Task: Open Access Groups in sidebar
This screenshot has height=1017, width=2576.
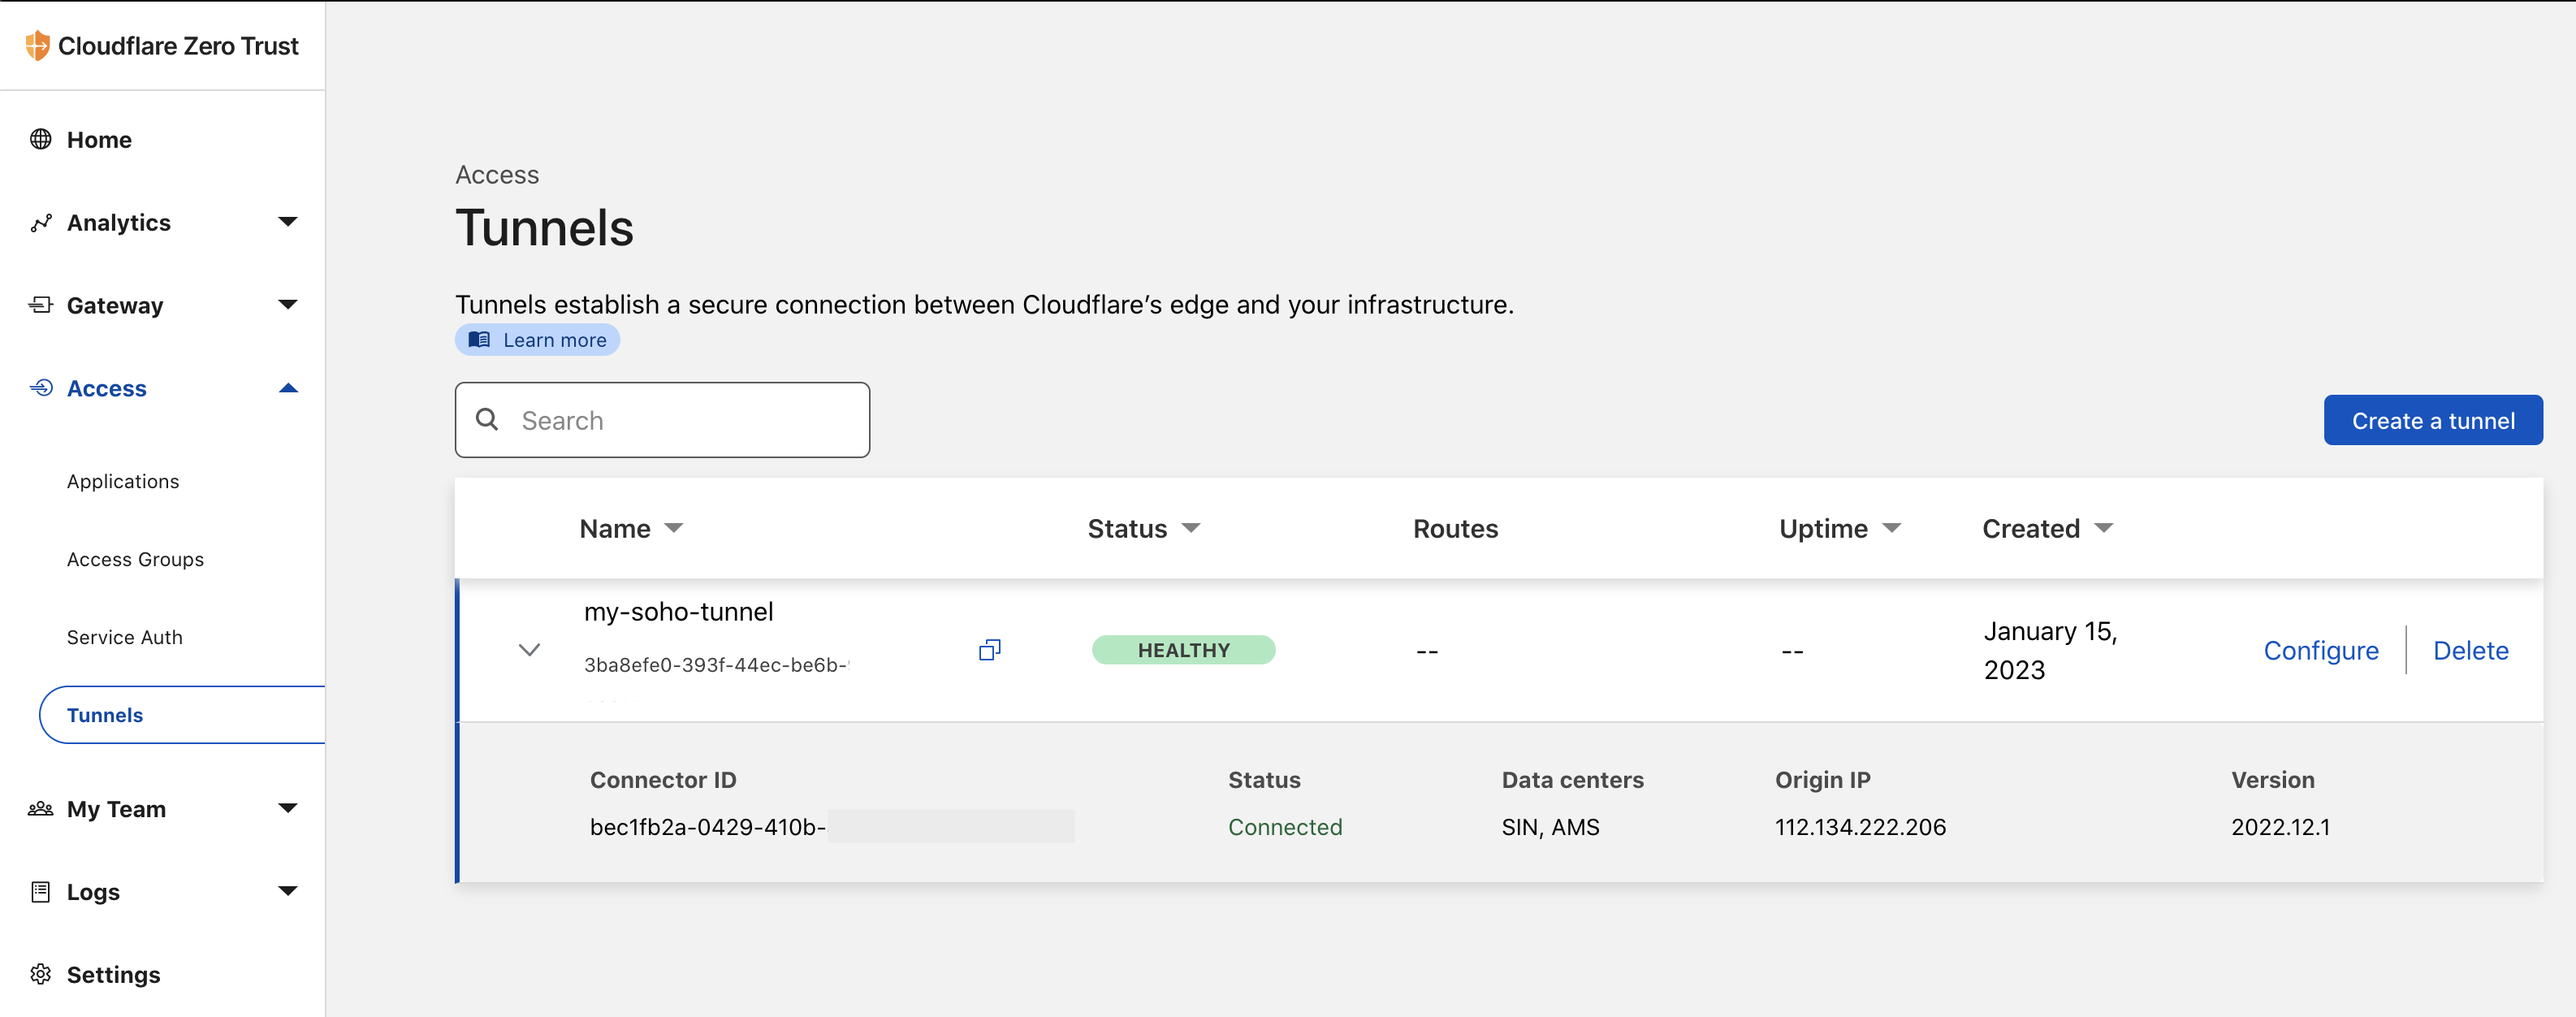Action: [x=135, y=559]
